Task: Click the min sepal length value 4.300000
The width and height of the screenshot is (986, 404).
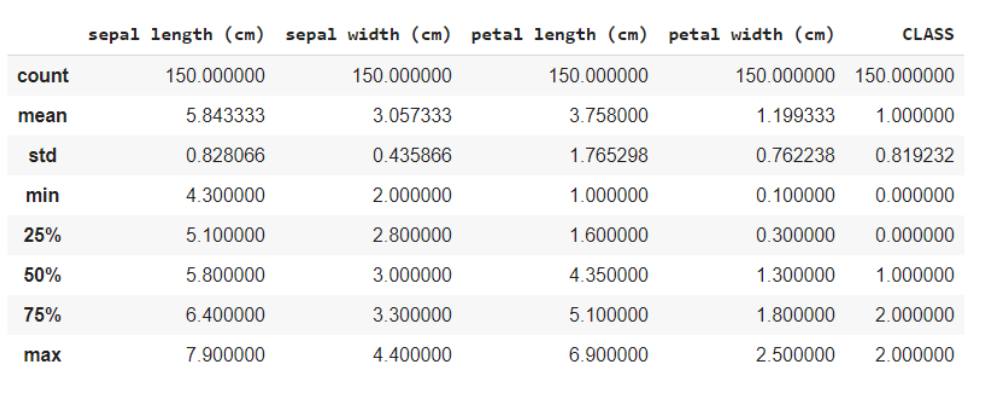Action: coord(225,195)
